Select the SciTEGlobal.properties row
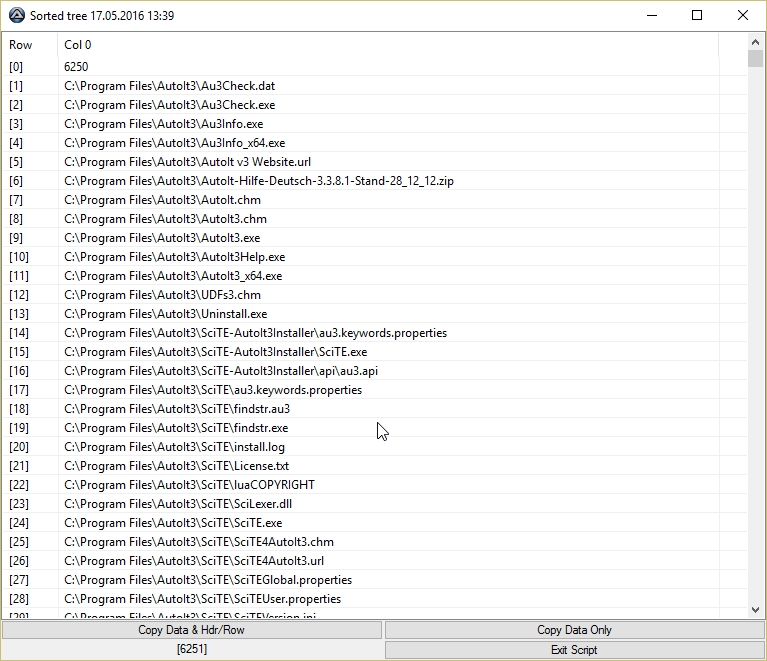 click(x=208, y=580)
